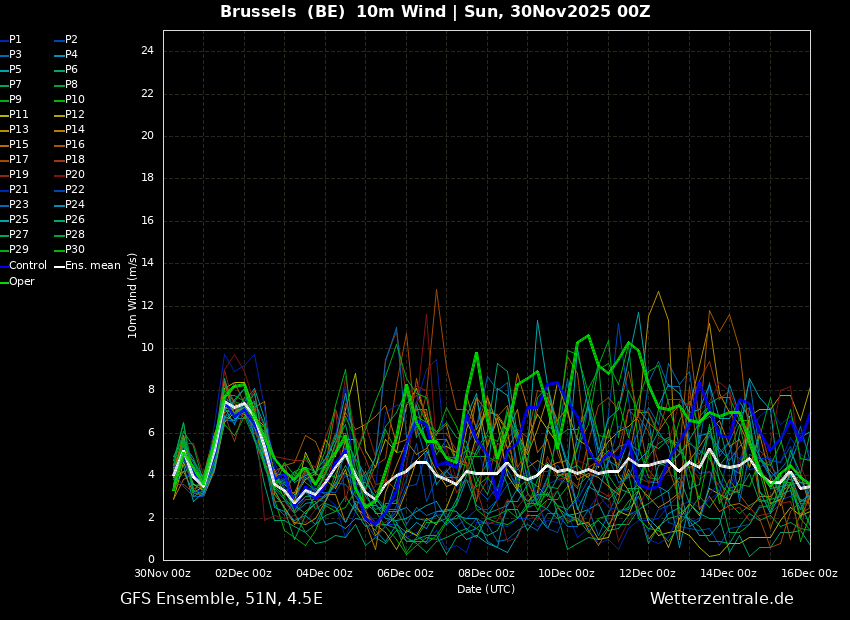Click the Date (UTC) axis title

click(486, 590)
